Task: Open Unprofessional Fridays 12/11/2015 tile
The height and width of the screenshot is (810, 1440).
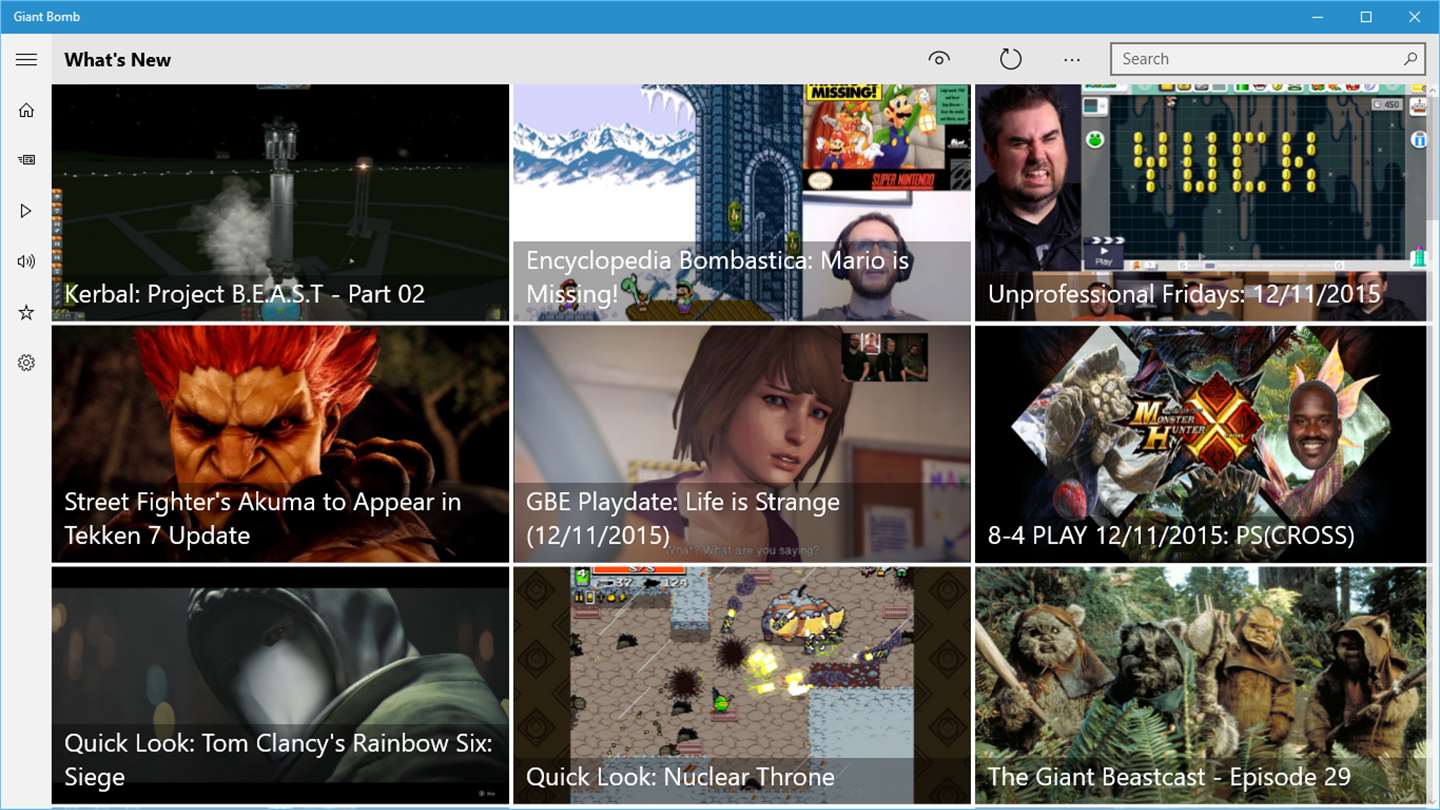Action: [x=1201, y=203]
